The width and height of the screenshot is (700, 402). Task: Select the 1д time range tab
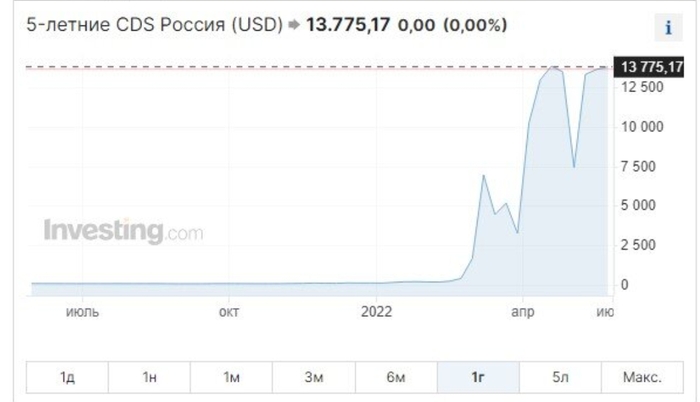pyautogui.click(x=68, y=377)
